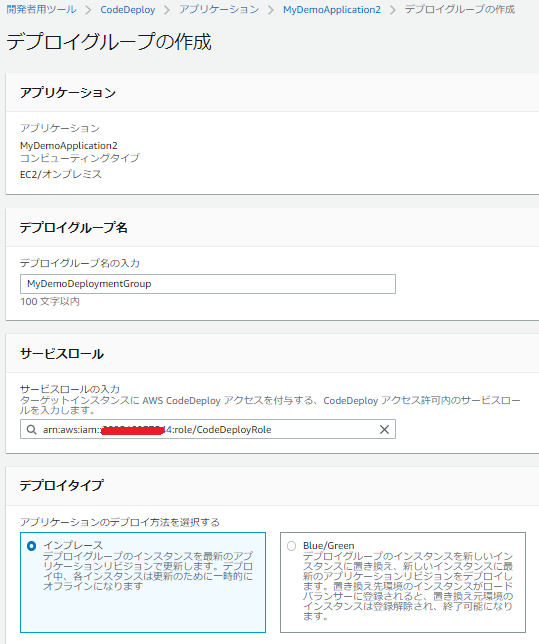Click the インプレース option description text

pyautogui.click(x=148, y=571)
